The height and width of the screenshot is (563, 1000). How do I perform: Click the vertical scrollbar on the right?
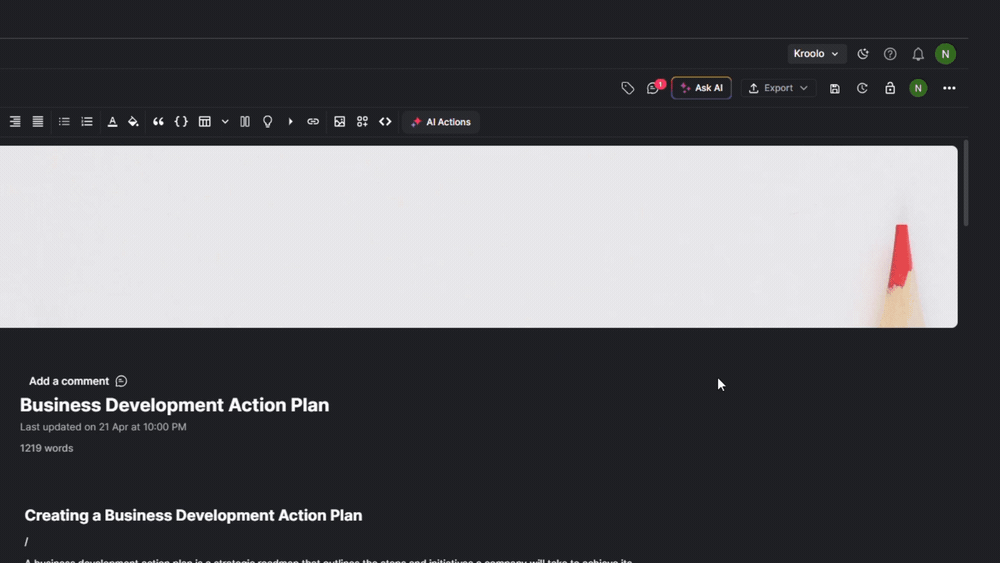[966, 183]
